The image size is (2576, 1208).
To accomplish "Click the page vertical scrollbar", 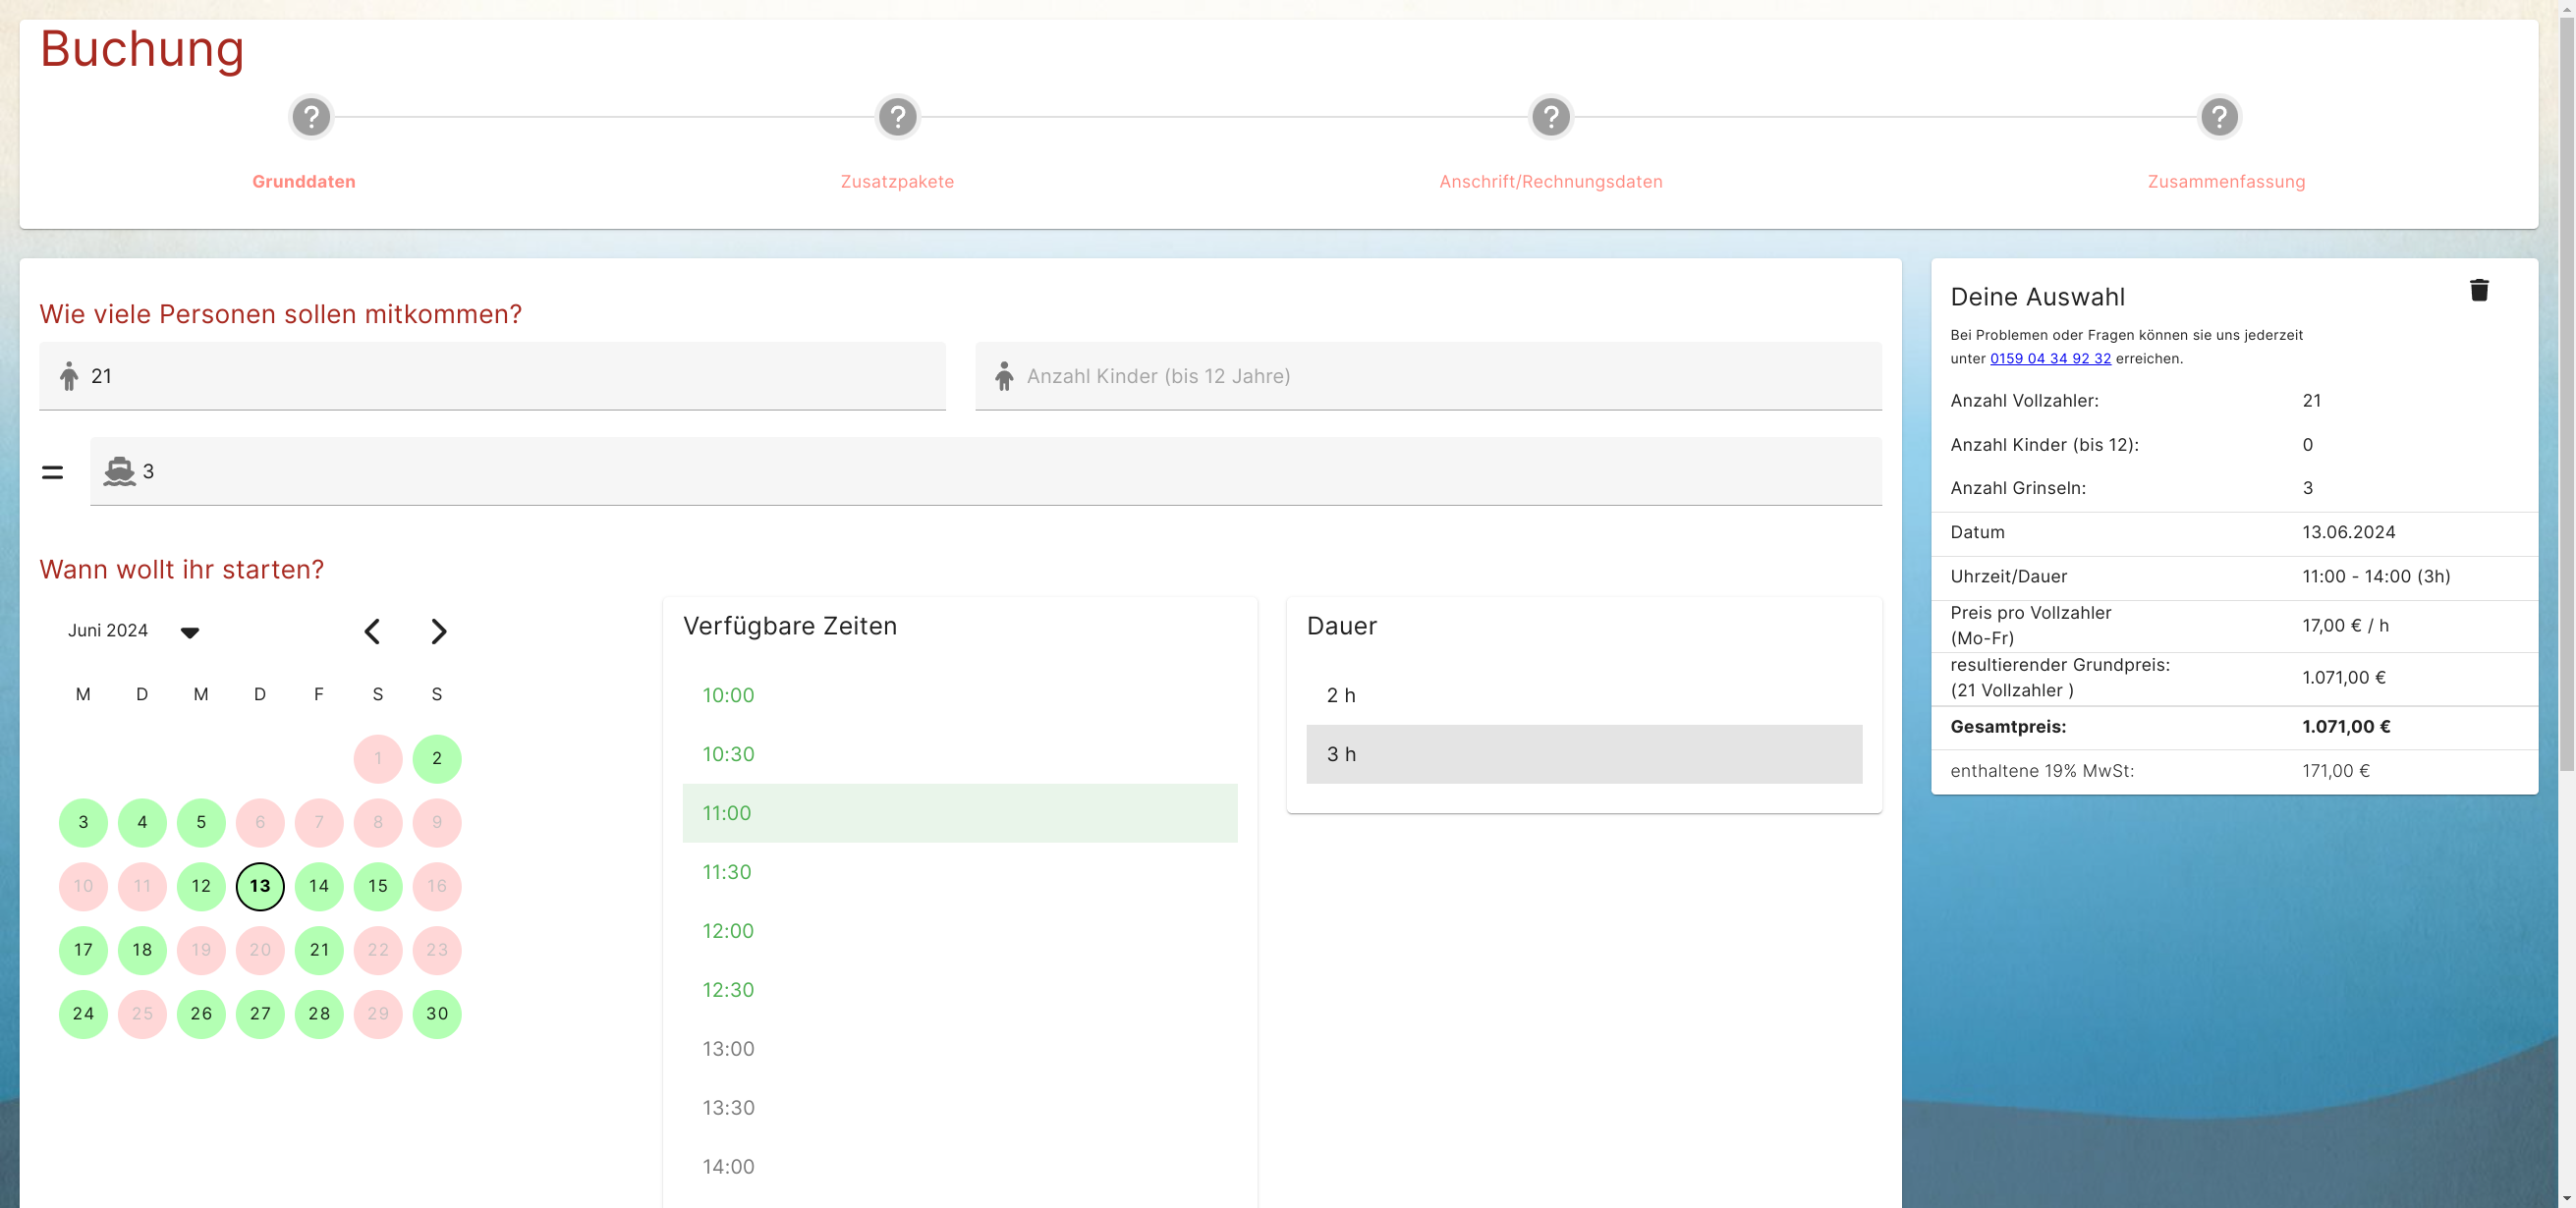I will point(2566,400).
